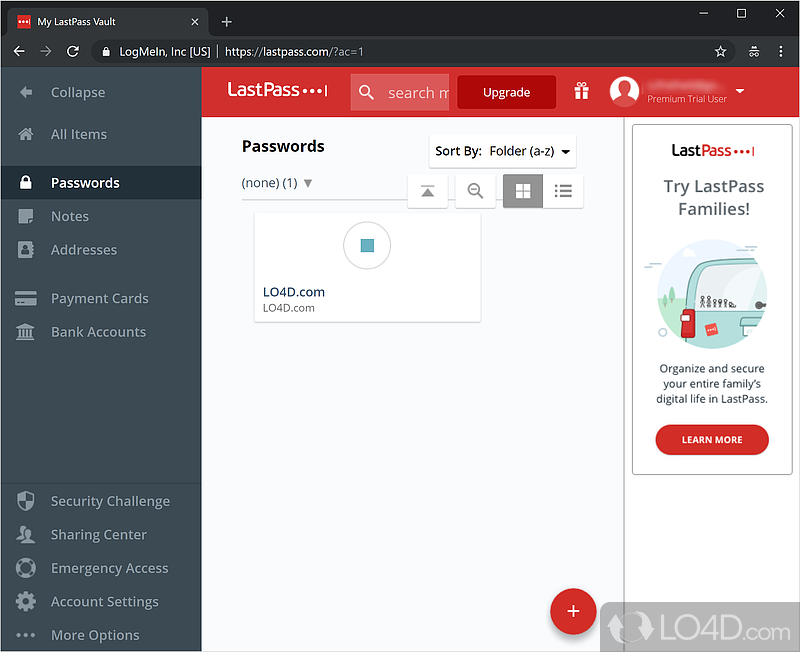Open the LO4D.com password tile
This screenshot has height=652, width=800.
point(367,267)
